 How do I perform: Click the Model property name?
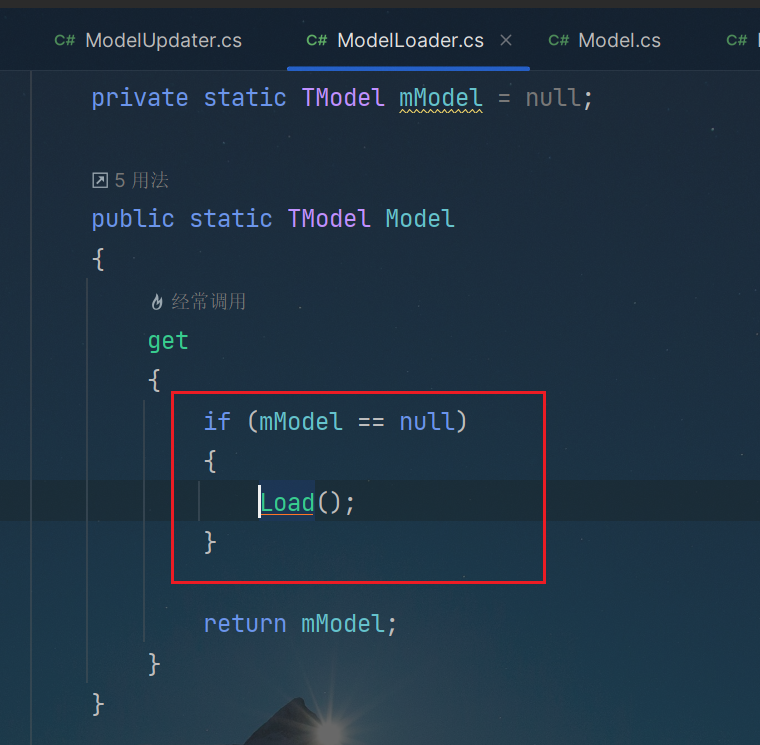coord(420,219)
